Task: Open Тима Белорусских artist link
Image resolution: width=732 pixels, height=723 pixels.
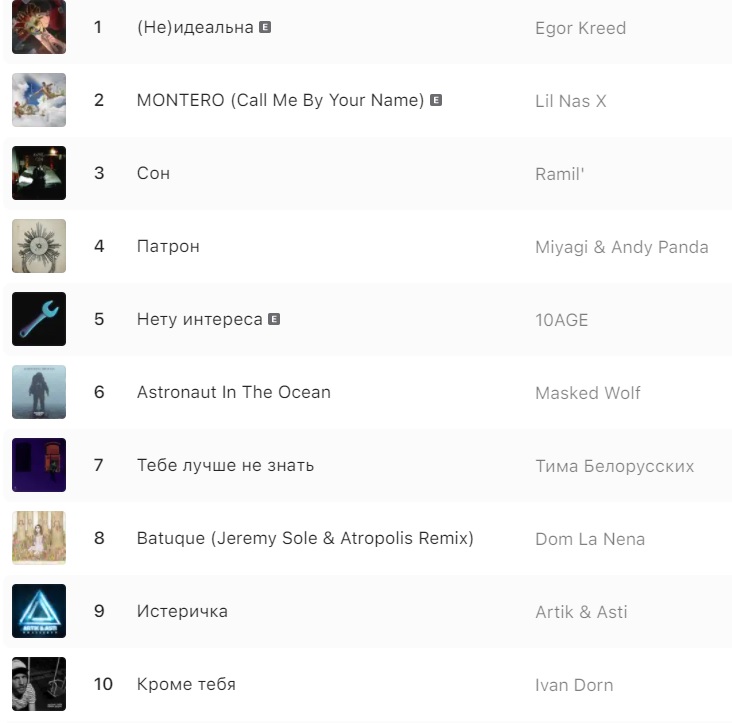Action: [614, 466]
